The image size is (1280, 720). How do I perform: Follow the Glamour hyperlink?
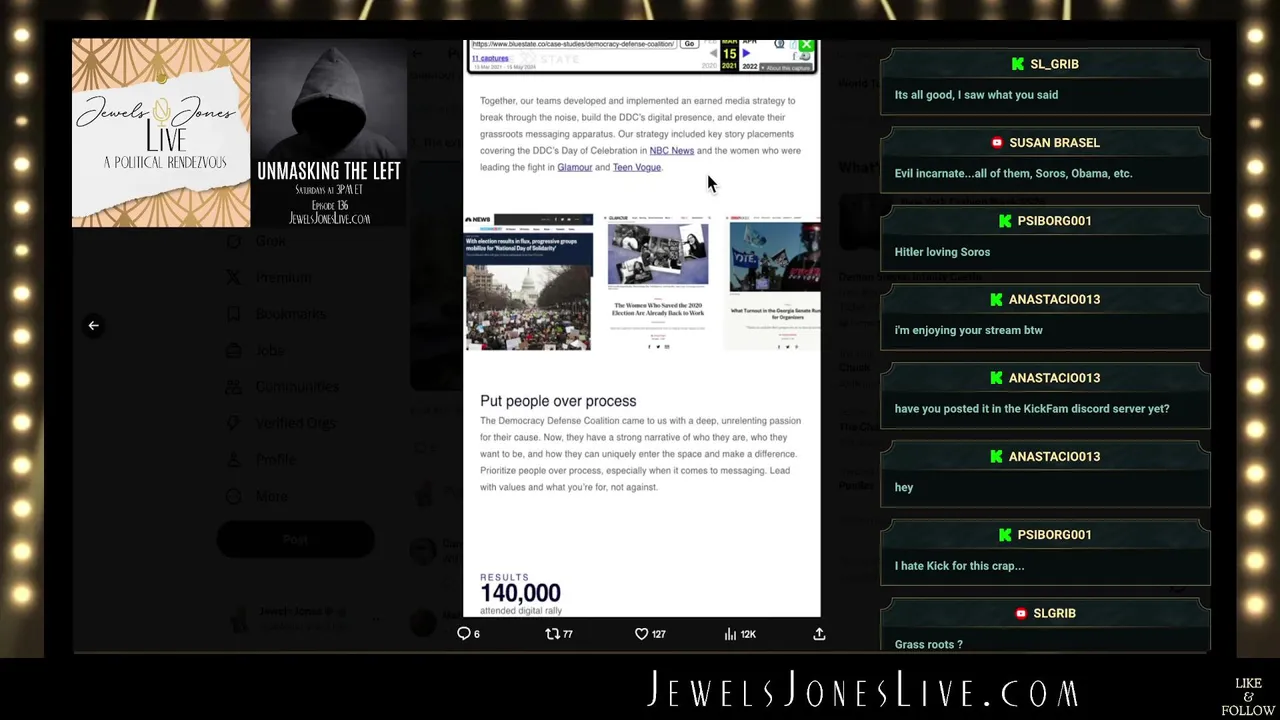point(574,168)
